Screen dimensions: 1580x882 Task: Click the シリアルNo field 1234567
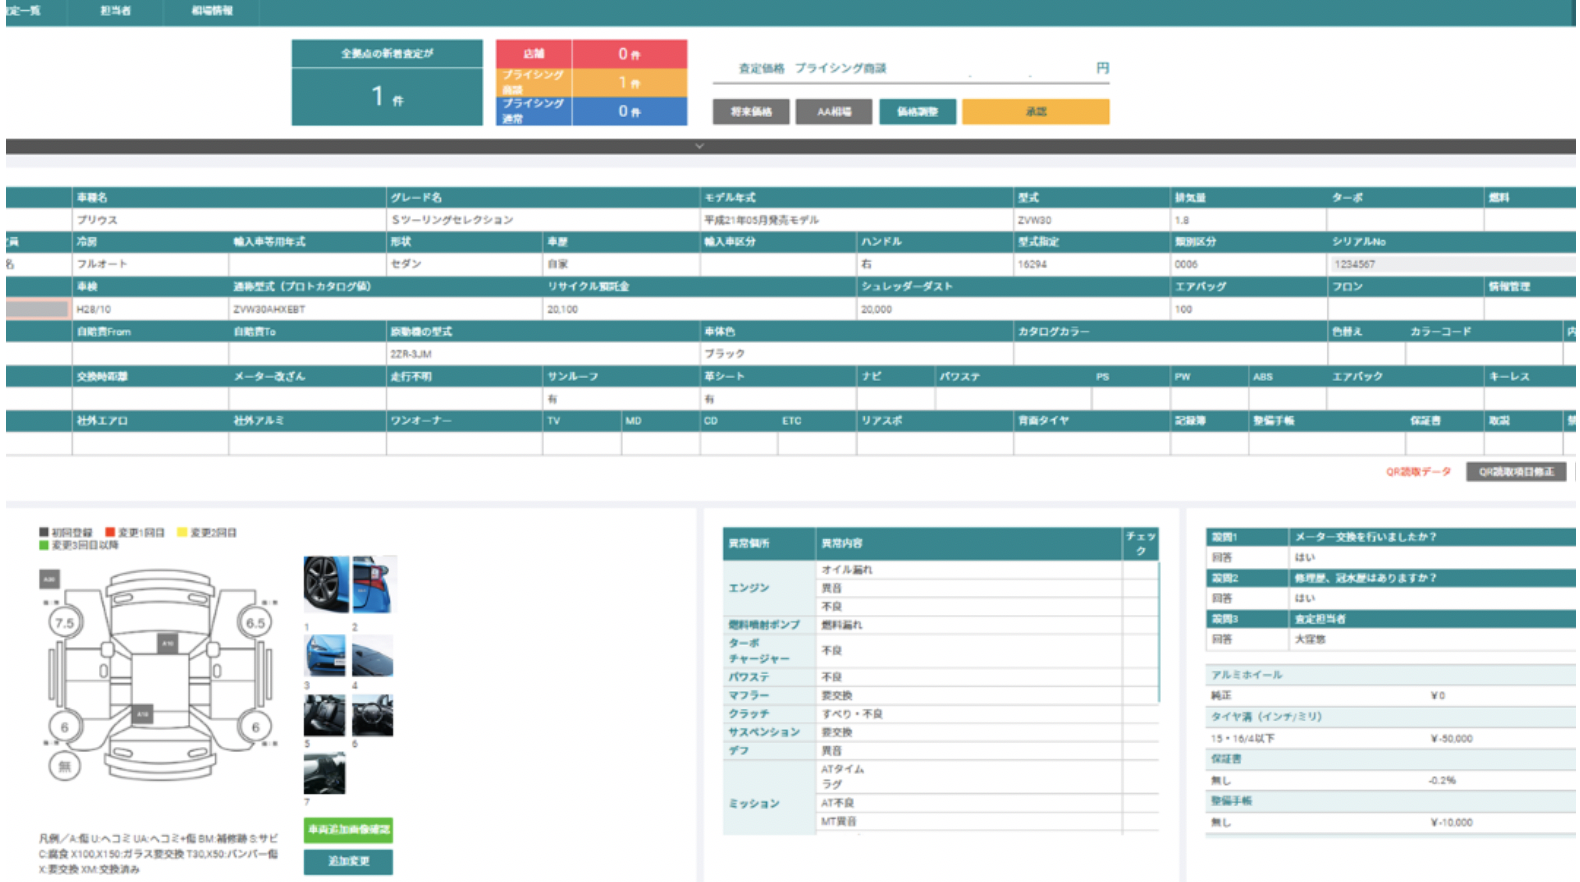(x=1452, y=264)
